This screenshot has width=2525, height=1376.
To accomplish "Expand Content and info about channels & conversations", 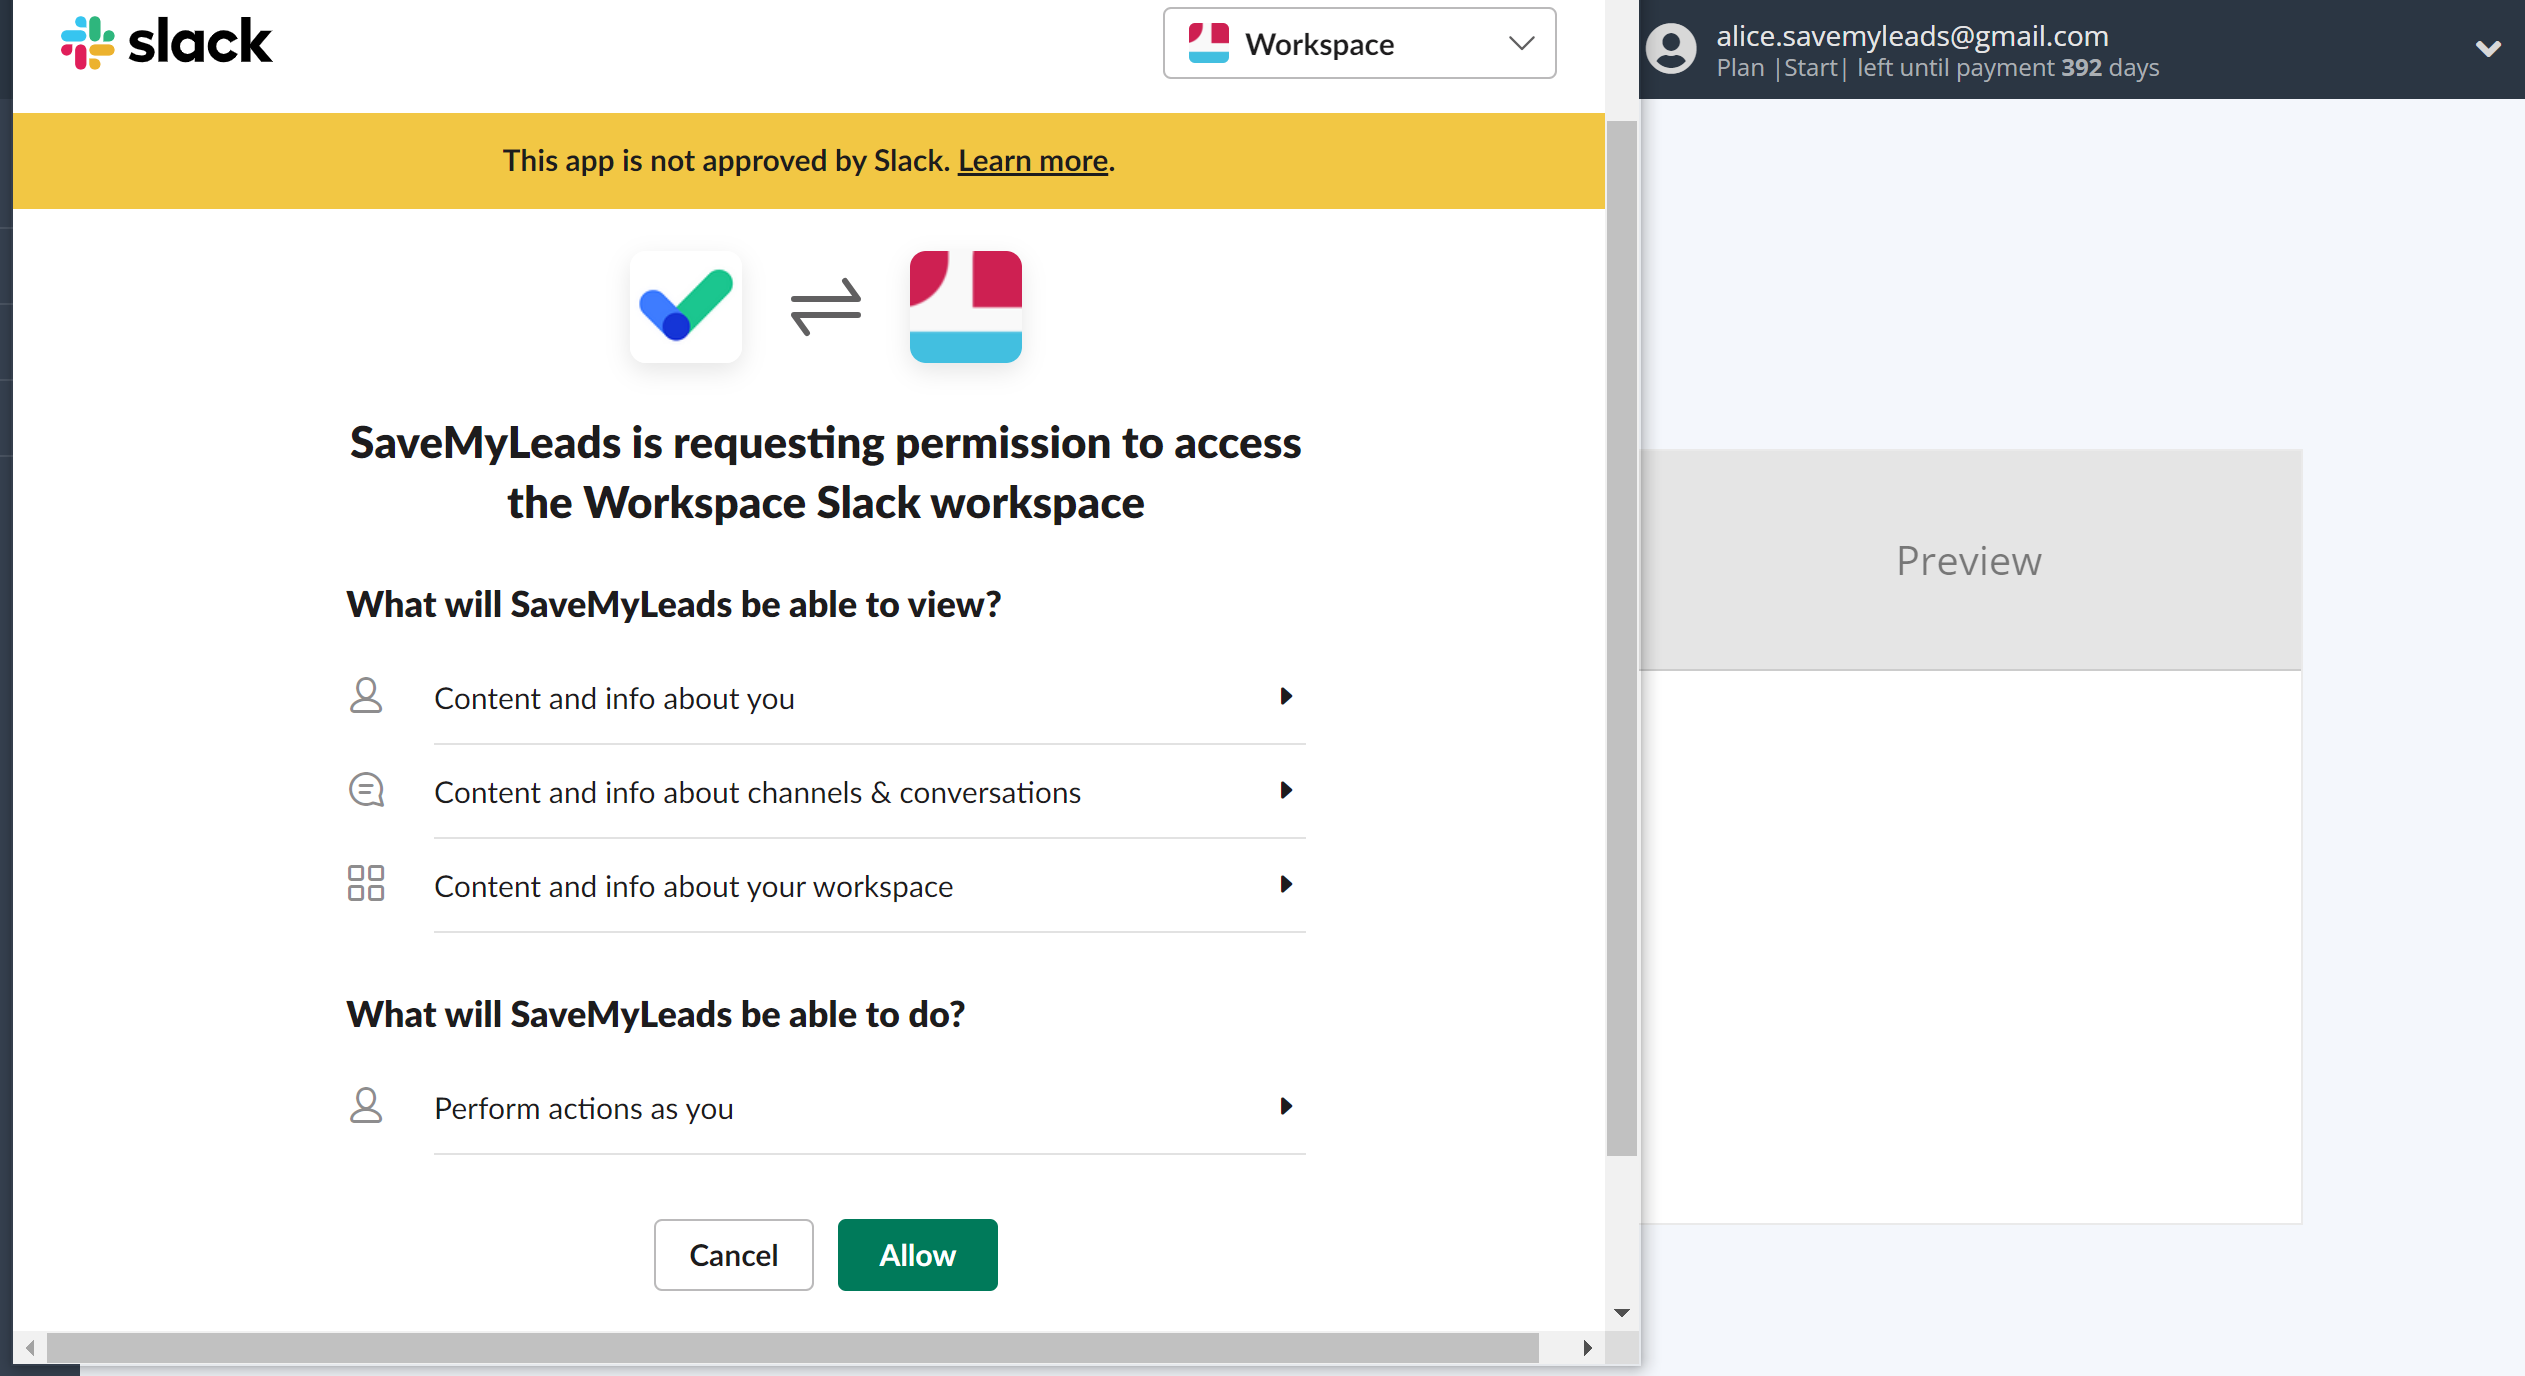I will [869, 792].
